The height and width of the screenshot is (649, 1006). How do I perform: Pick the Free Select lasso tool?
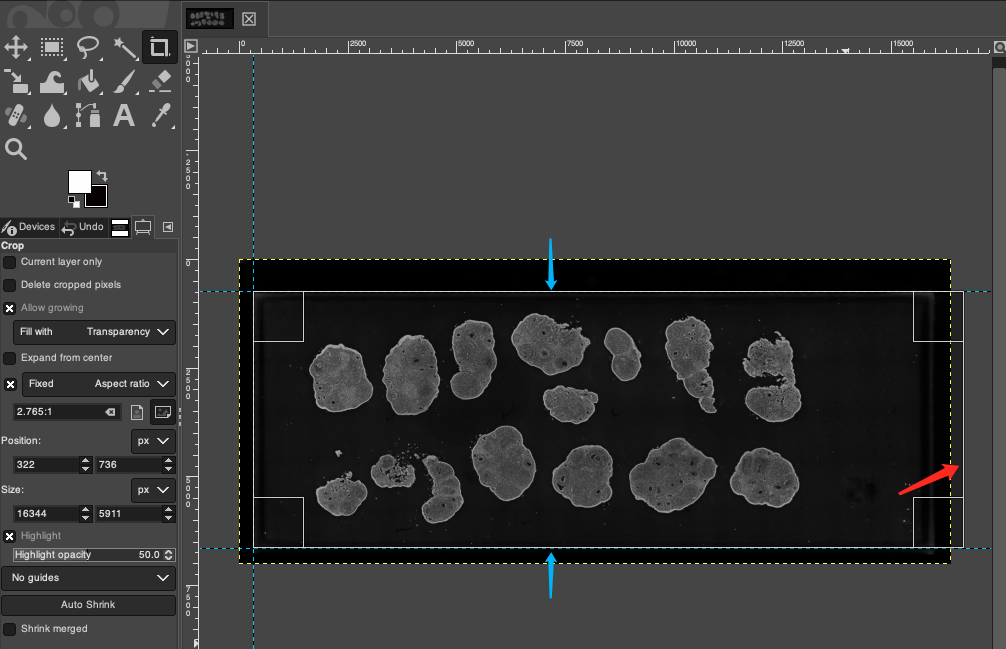coord(89,47)
